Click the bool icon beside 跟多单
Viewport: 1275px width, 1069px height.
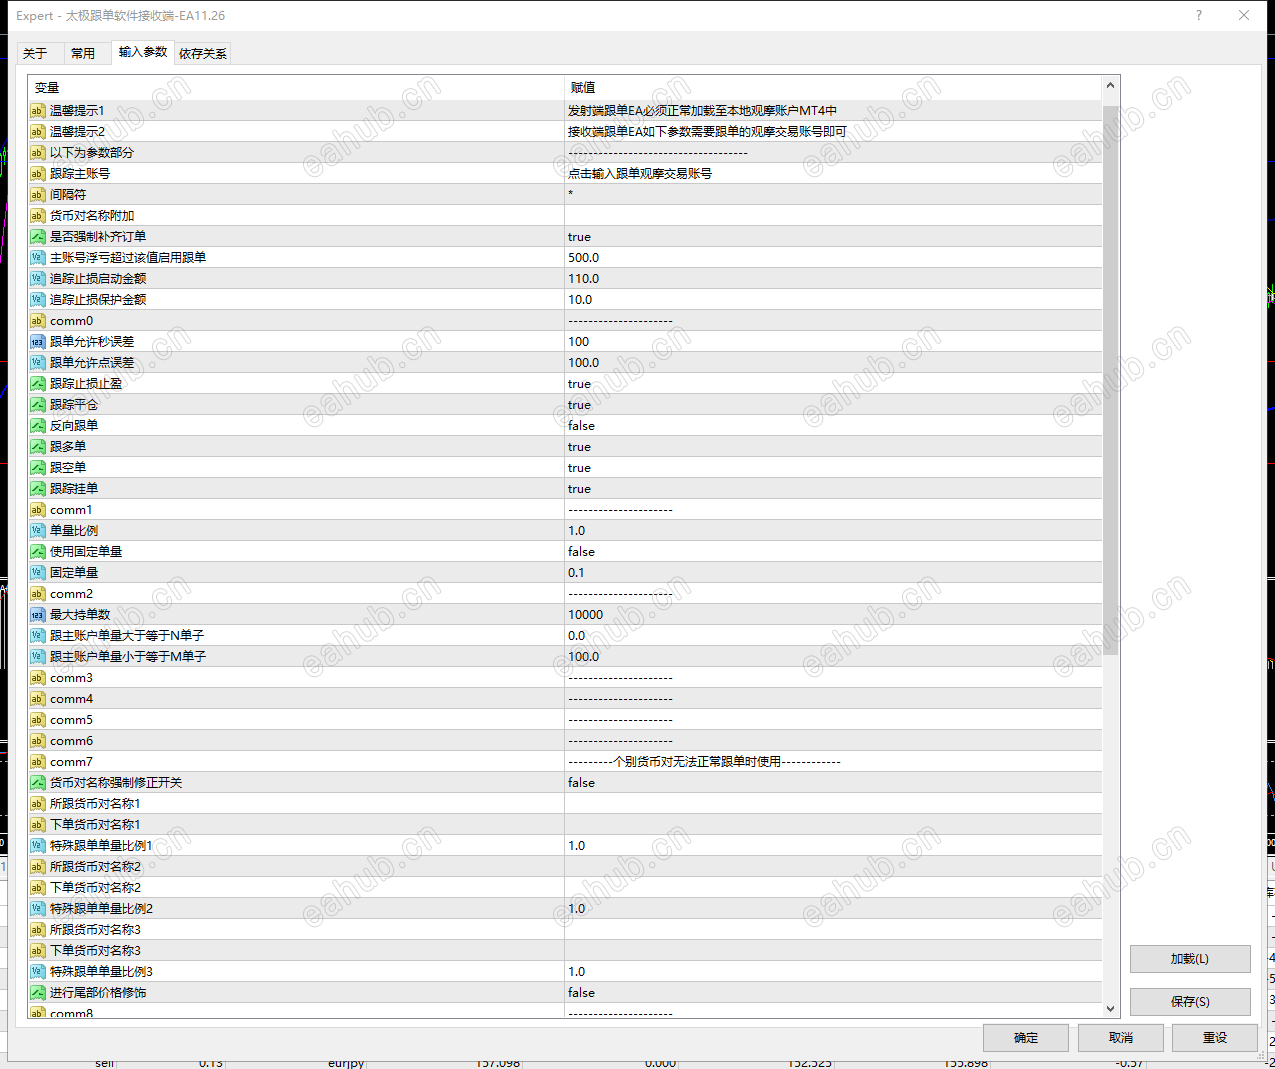pyautogui.click(x=38, y=447)
